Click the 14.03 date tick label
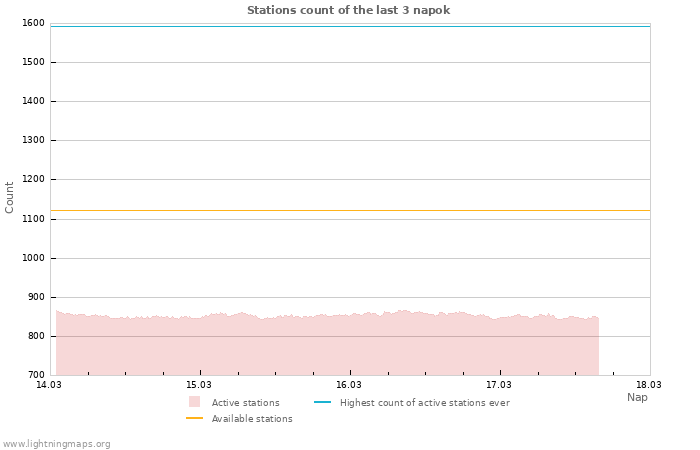Image resolution: width=700 pixels, height=450 pixels. coord(48,384)
